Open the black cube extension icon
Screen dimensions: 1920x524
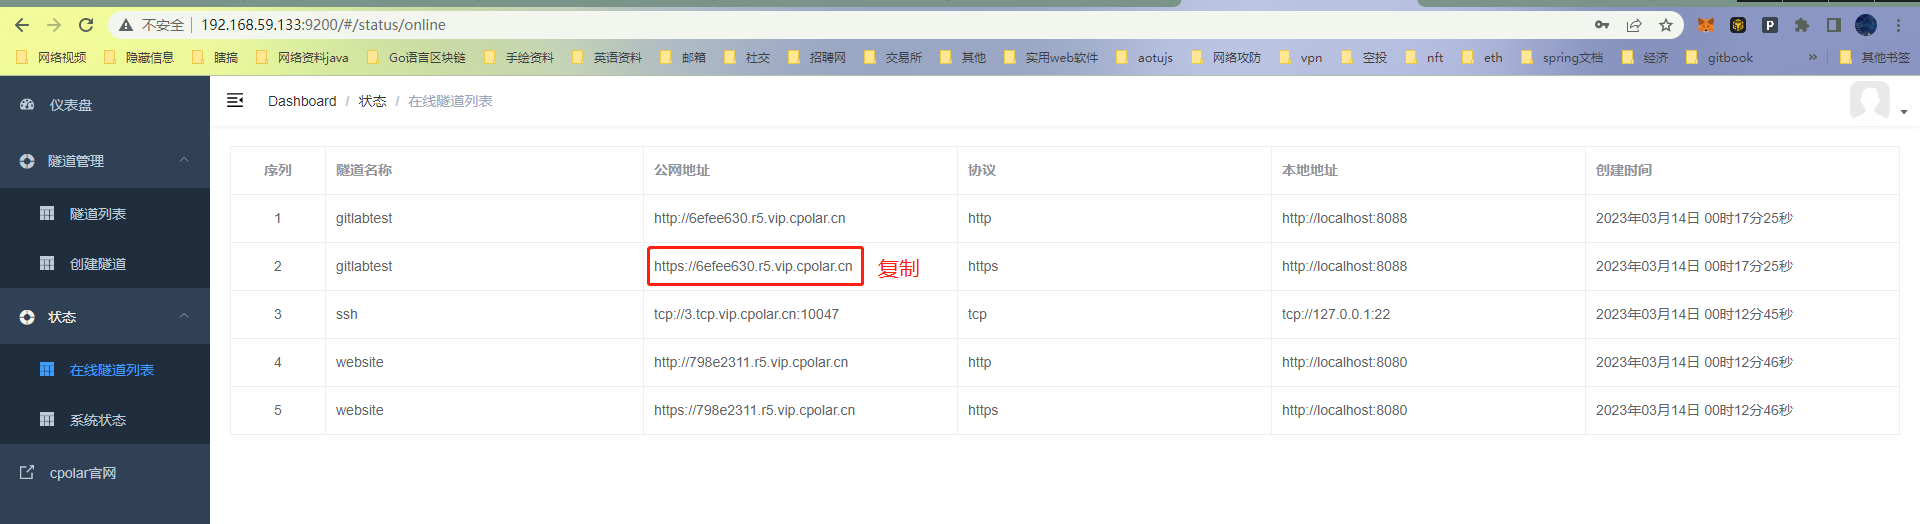point(1738,25)
